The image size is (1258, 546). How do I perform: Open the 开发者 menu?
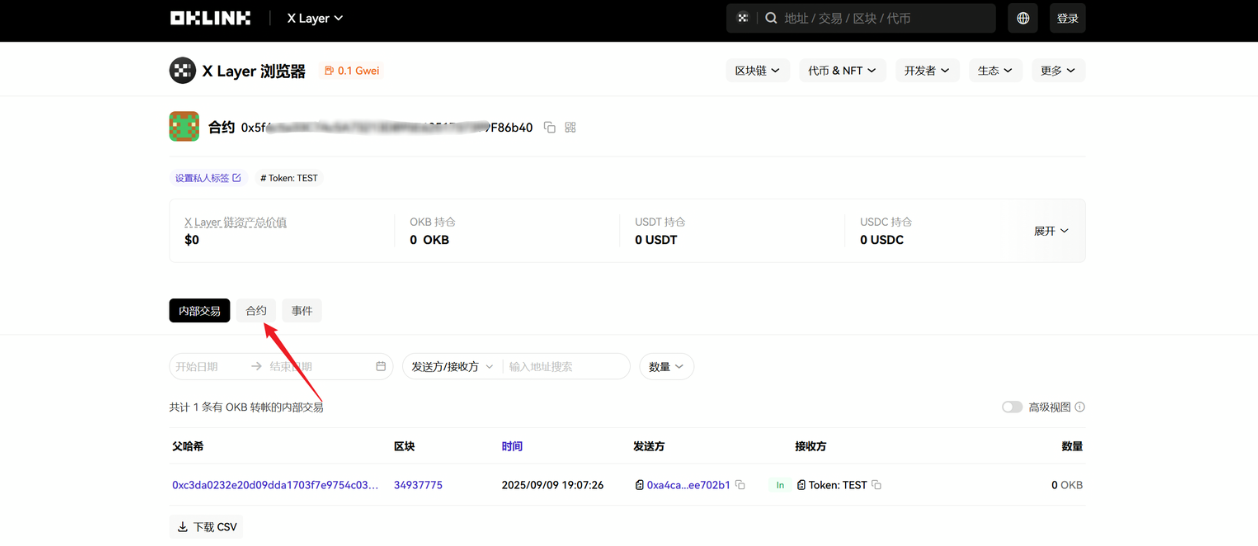tap(927, 70)
